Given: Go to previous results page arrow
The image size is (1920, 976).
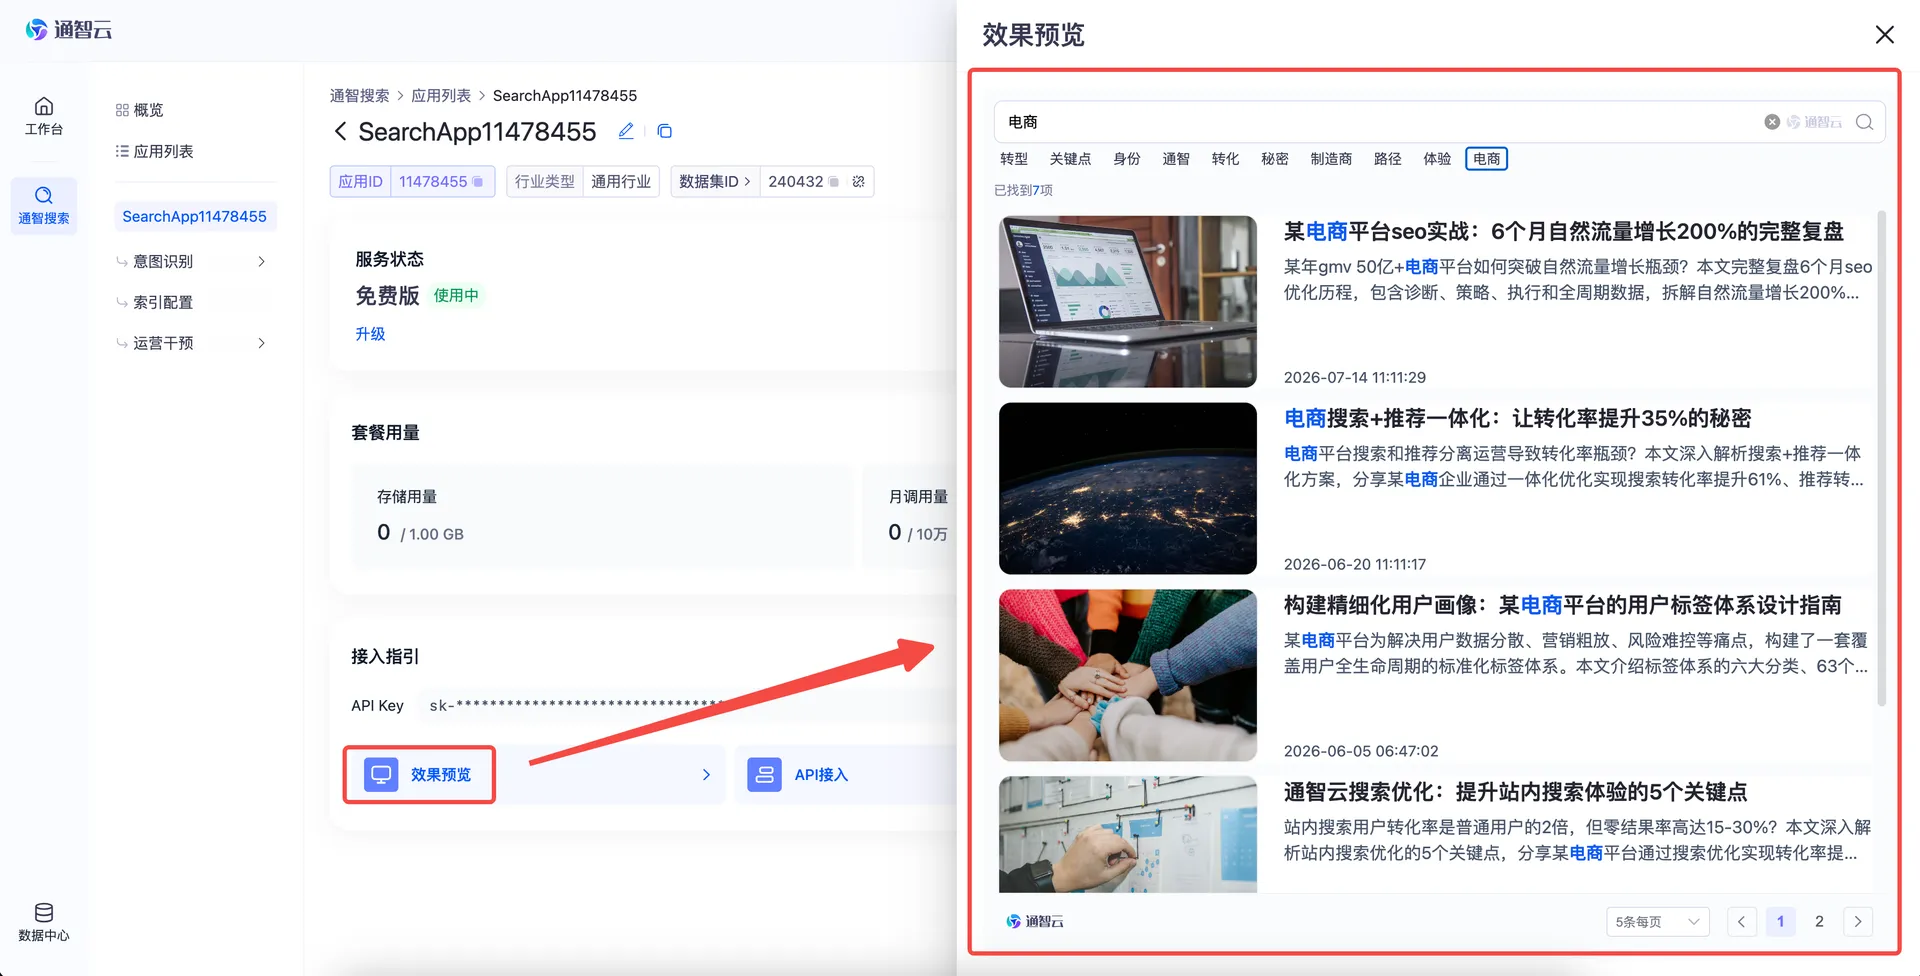Looking at the screenshot, I should [x=1741, y=921].
